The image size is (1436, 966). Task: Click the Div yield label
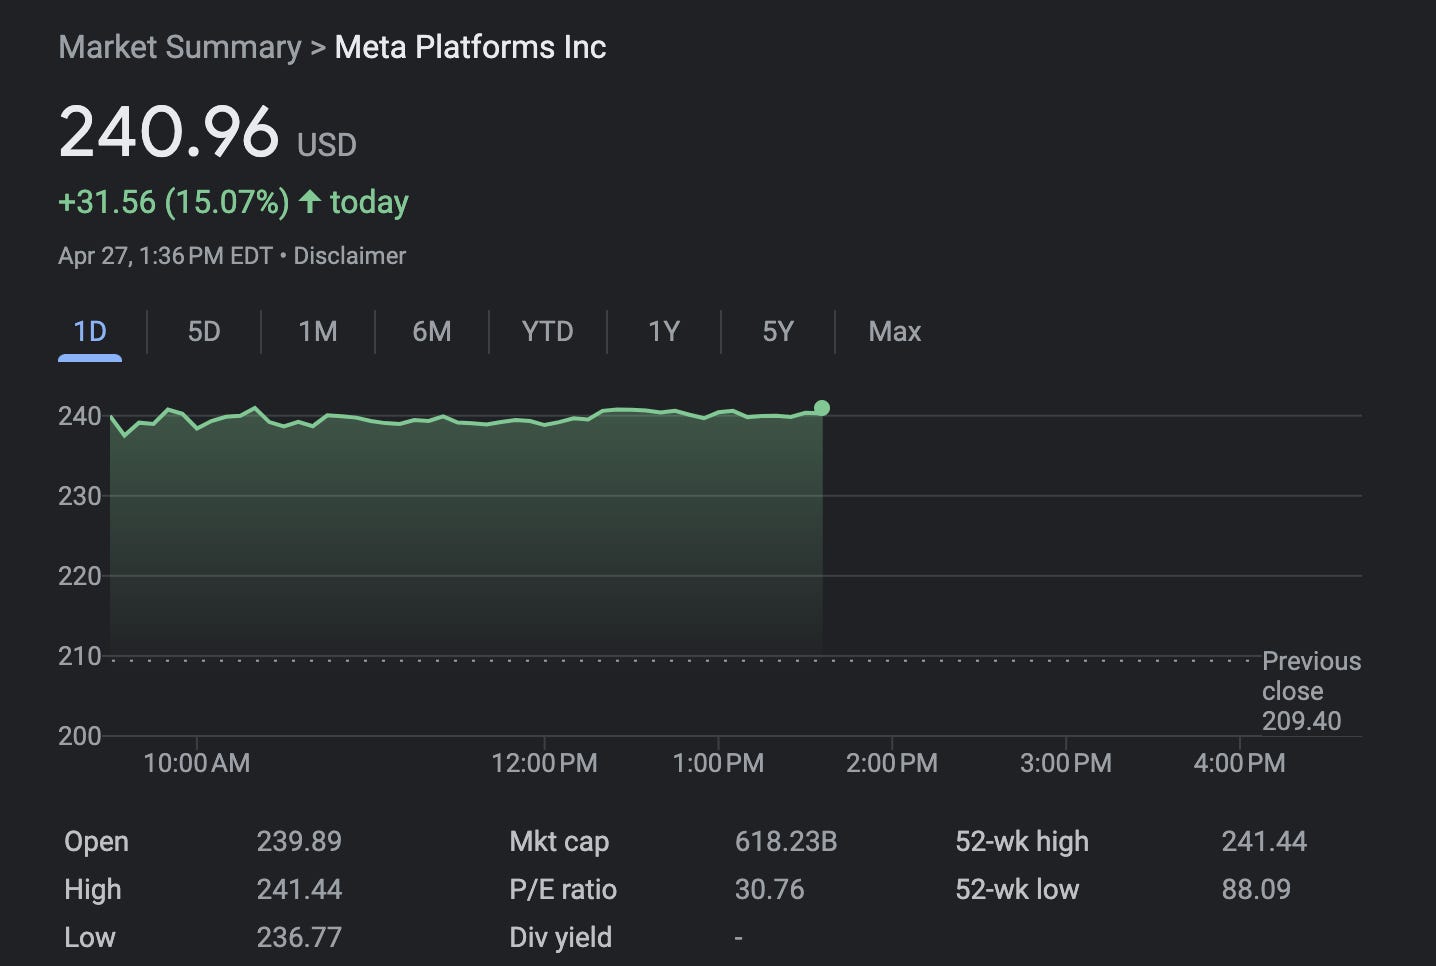[x=560, y=937]
